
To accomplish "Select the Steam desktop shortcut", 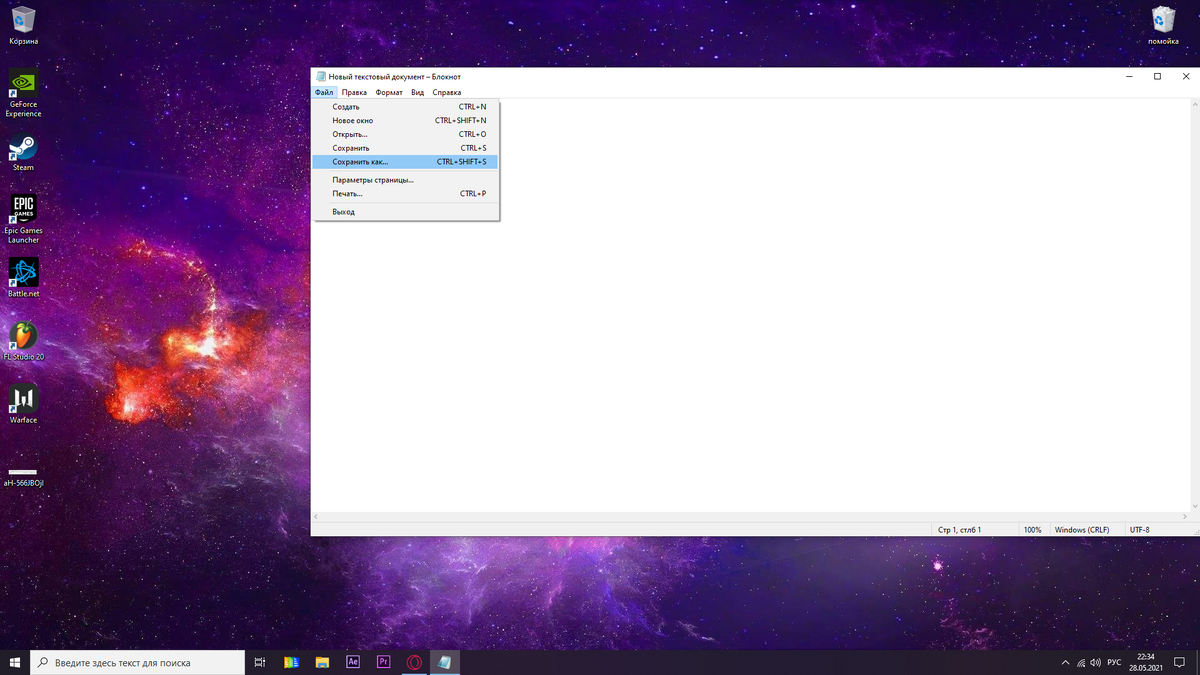I will (x=23, y=153).
